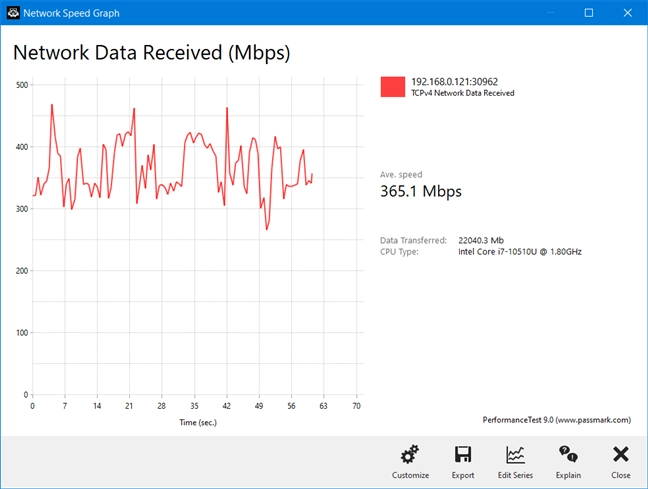Close the window using title bar X
The image size is (648, 489).
627,13
